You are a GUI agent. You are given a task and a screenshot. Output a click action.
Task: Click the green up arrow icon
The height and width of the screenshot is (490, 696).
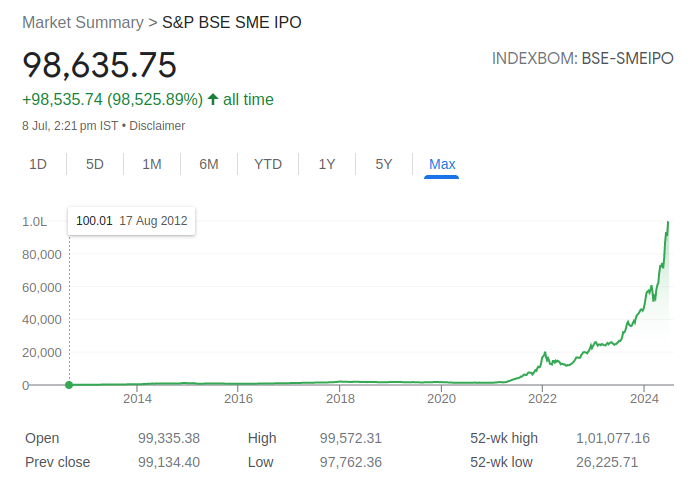(213, 99)
